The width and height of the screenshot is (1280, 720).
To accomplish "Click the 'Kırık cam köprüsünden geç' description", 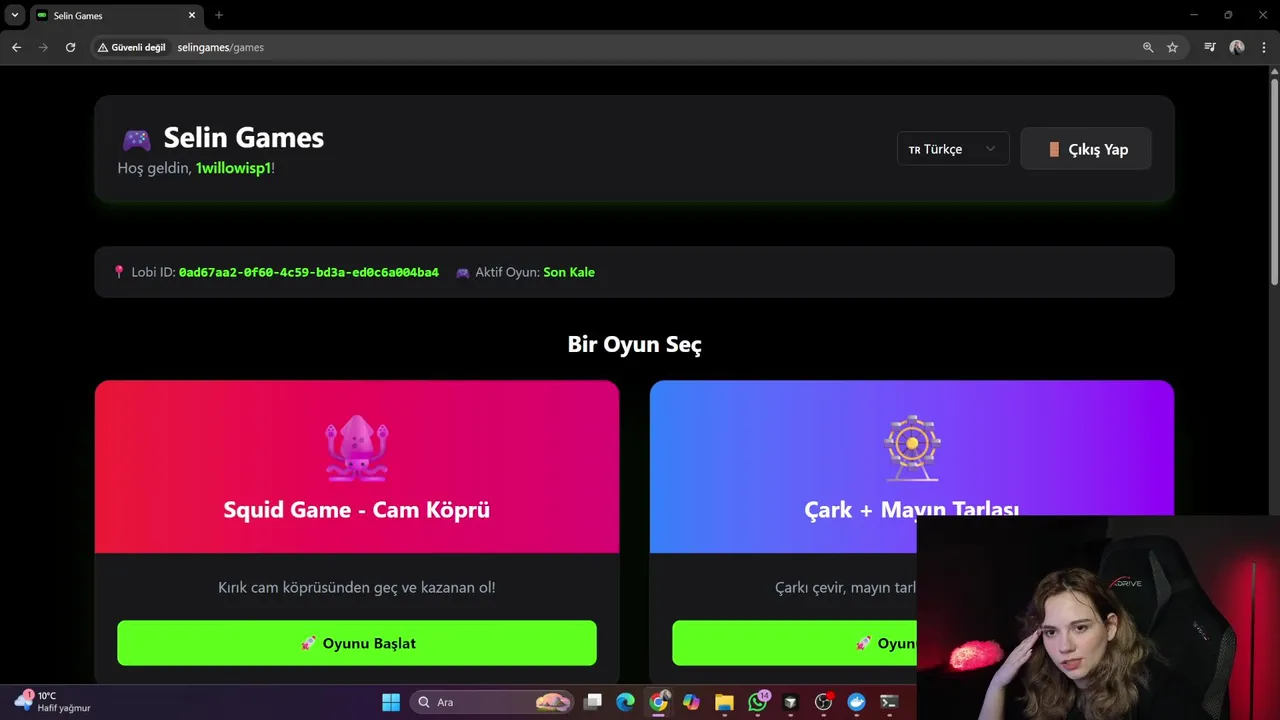I will pos(357,587).
